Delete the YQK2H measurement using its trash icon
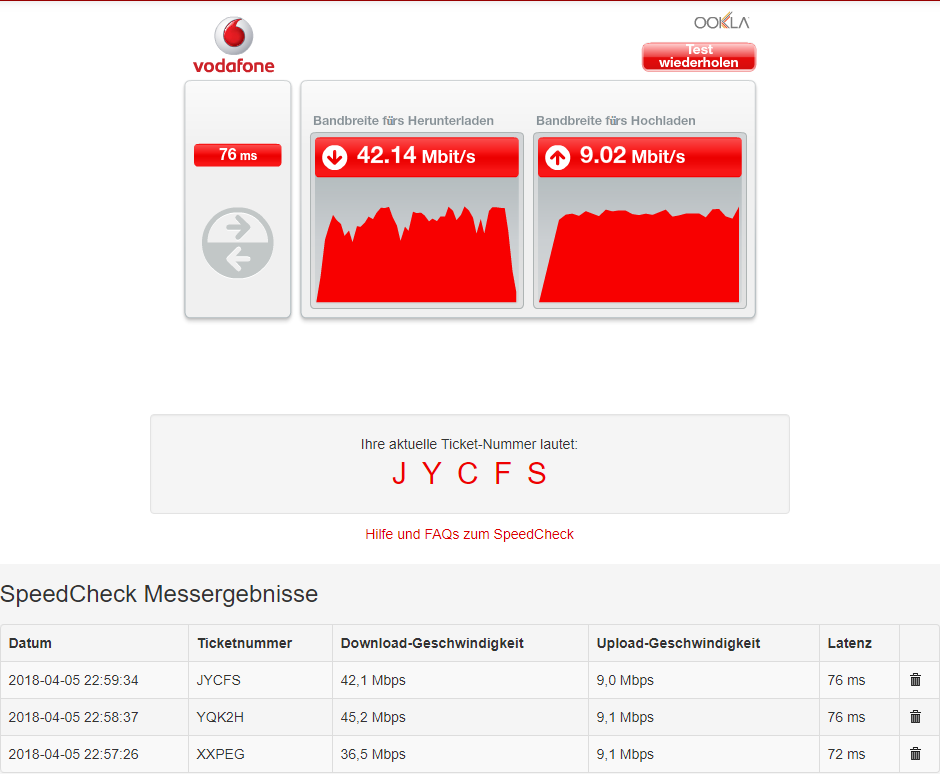 coord(914,717)
